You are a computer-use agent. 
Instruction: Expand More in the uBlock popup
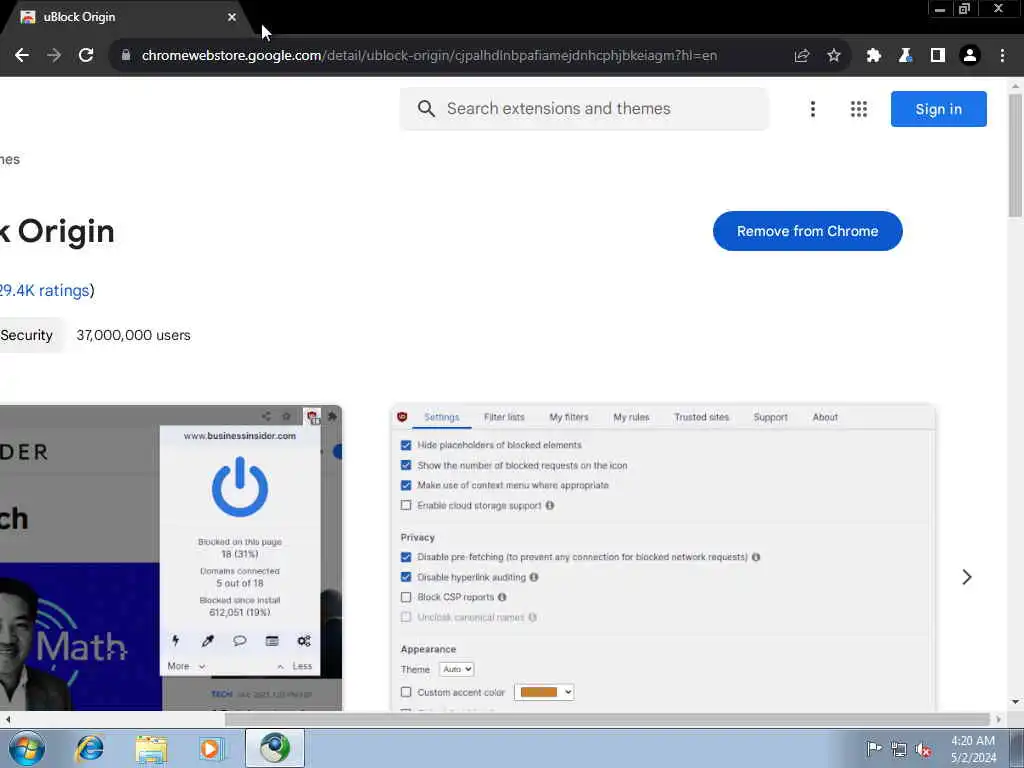[x=186, y=666]
